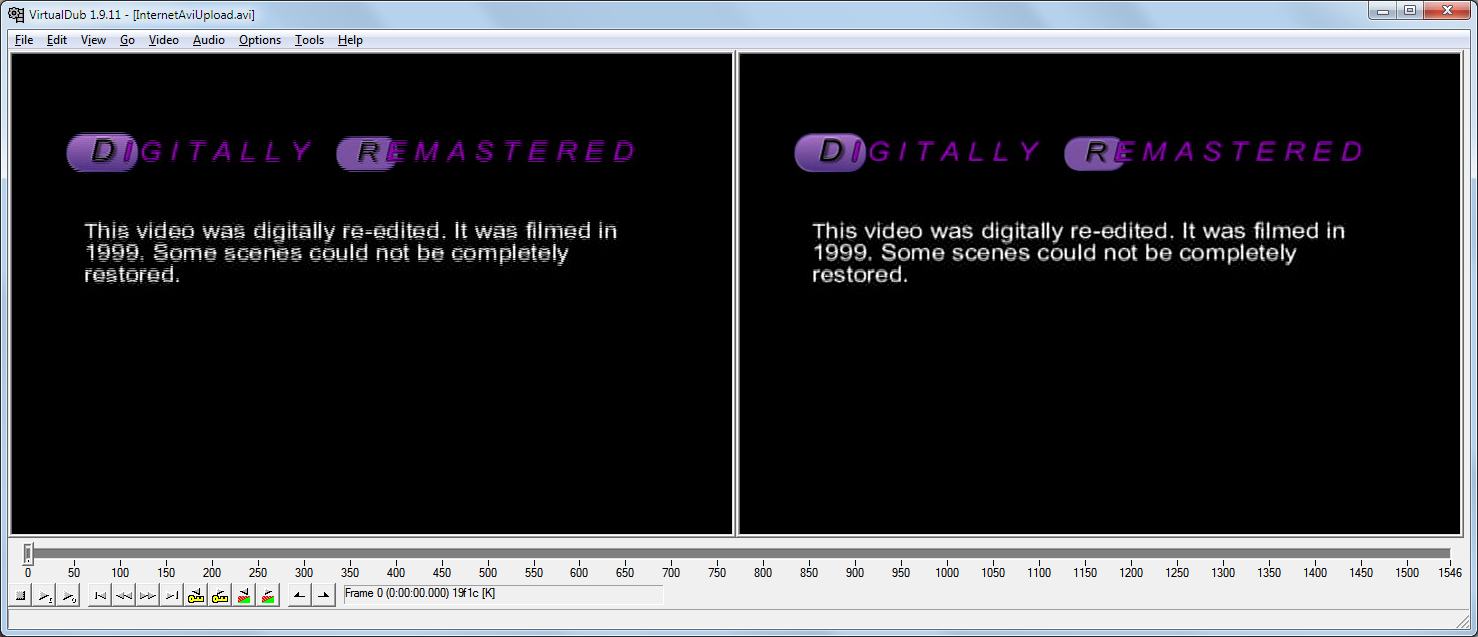The width and height of the screenshot is (1478, 637).
Task: Click the frame 500 mark on the timeline
Action: point(488,573)
